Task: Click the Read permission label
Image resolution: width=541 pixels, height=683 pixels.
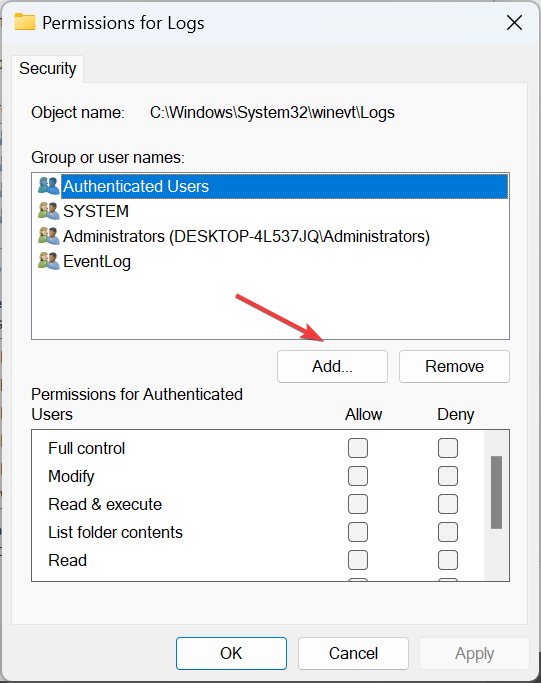Action: (x=68, y=560)
